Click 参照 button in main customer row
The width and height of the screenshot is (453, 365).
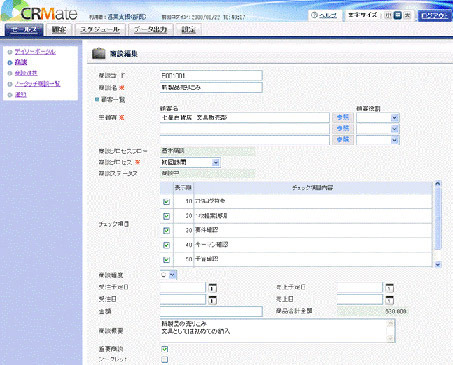tap(343, 117)
